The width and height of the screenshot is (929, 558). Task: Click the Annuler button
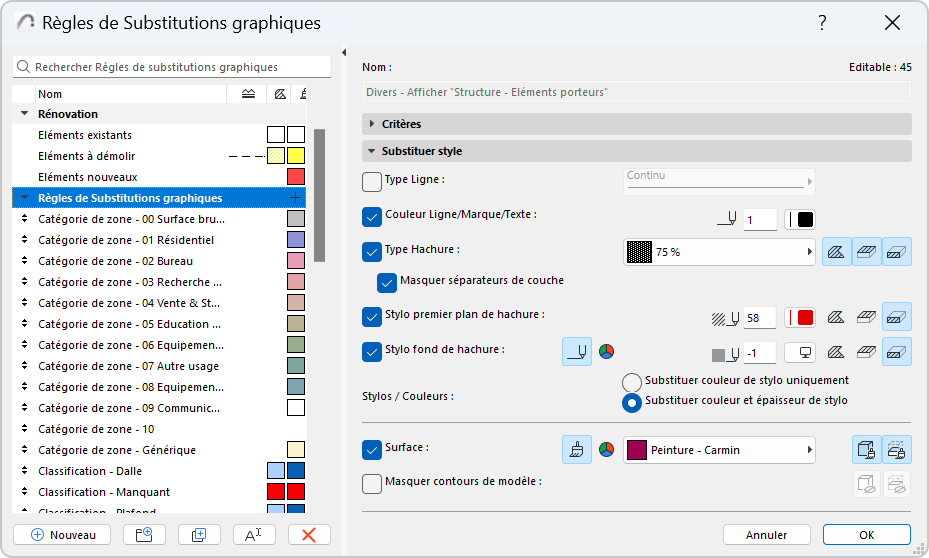click(767, 535)
